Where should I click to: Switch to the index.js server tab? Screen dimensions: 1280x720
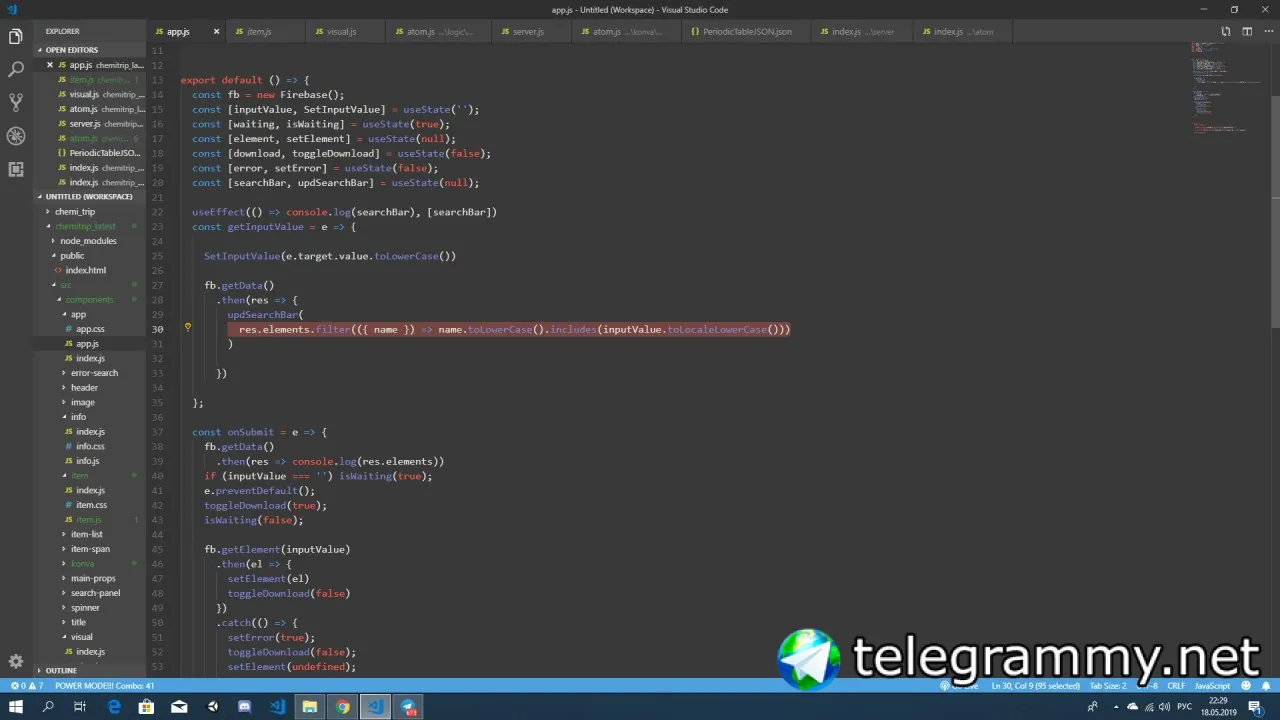(x=861, y=32)
